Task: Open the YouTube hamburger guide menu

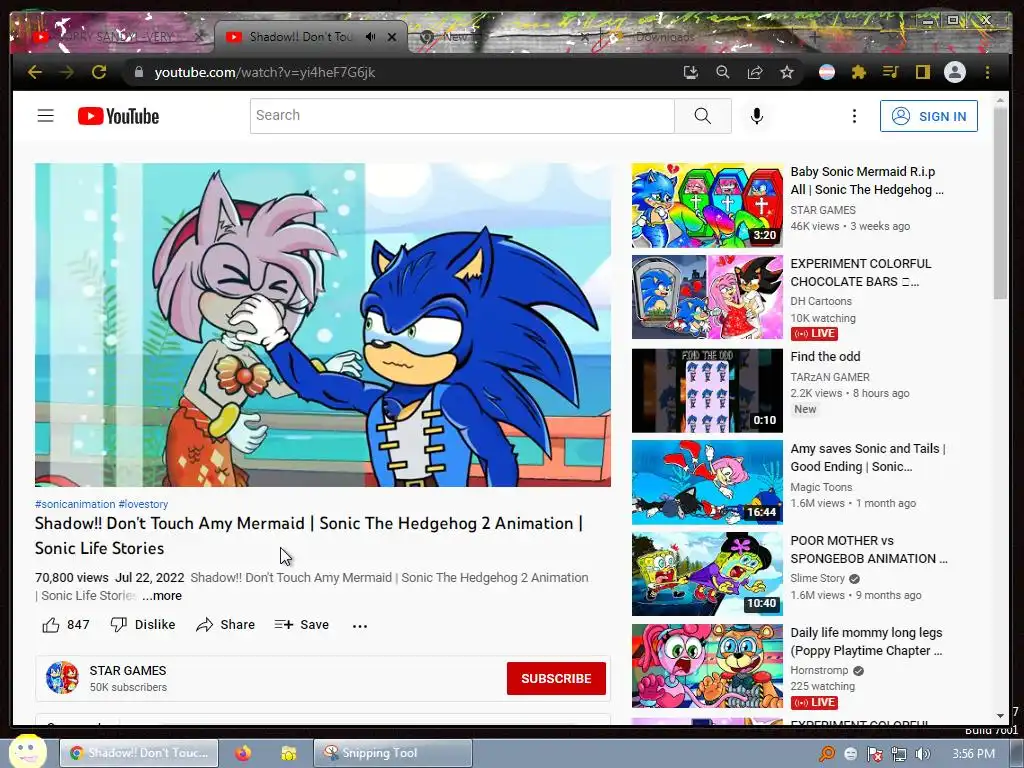Action: [45, 116]
